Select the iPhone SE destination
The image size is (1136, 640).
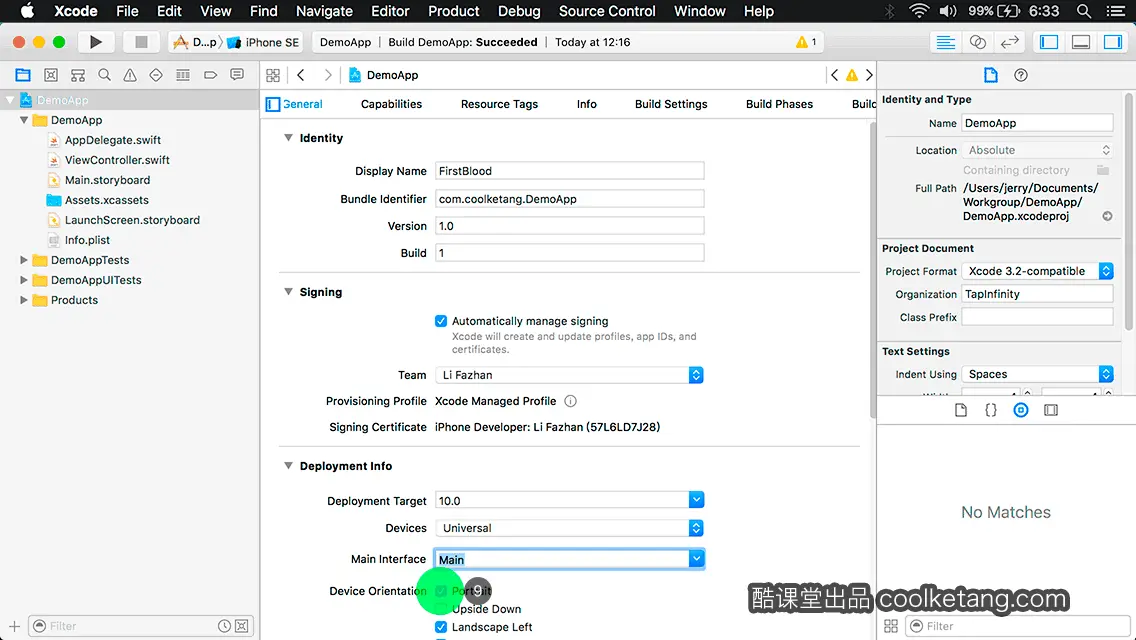click(x=264, y=42)
